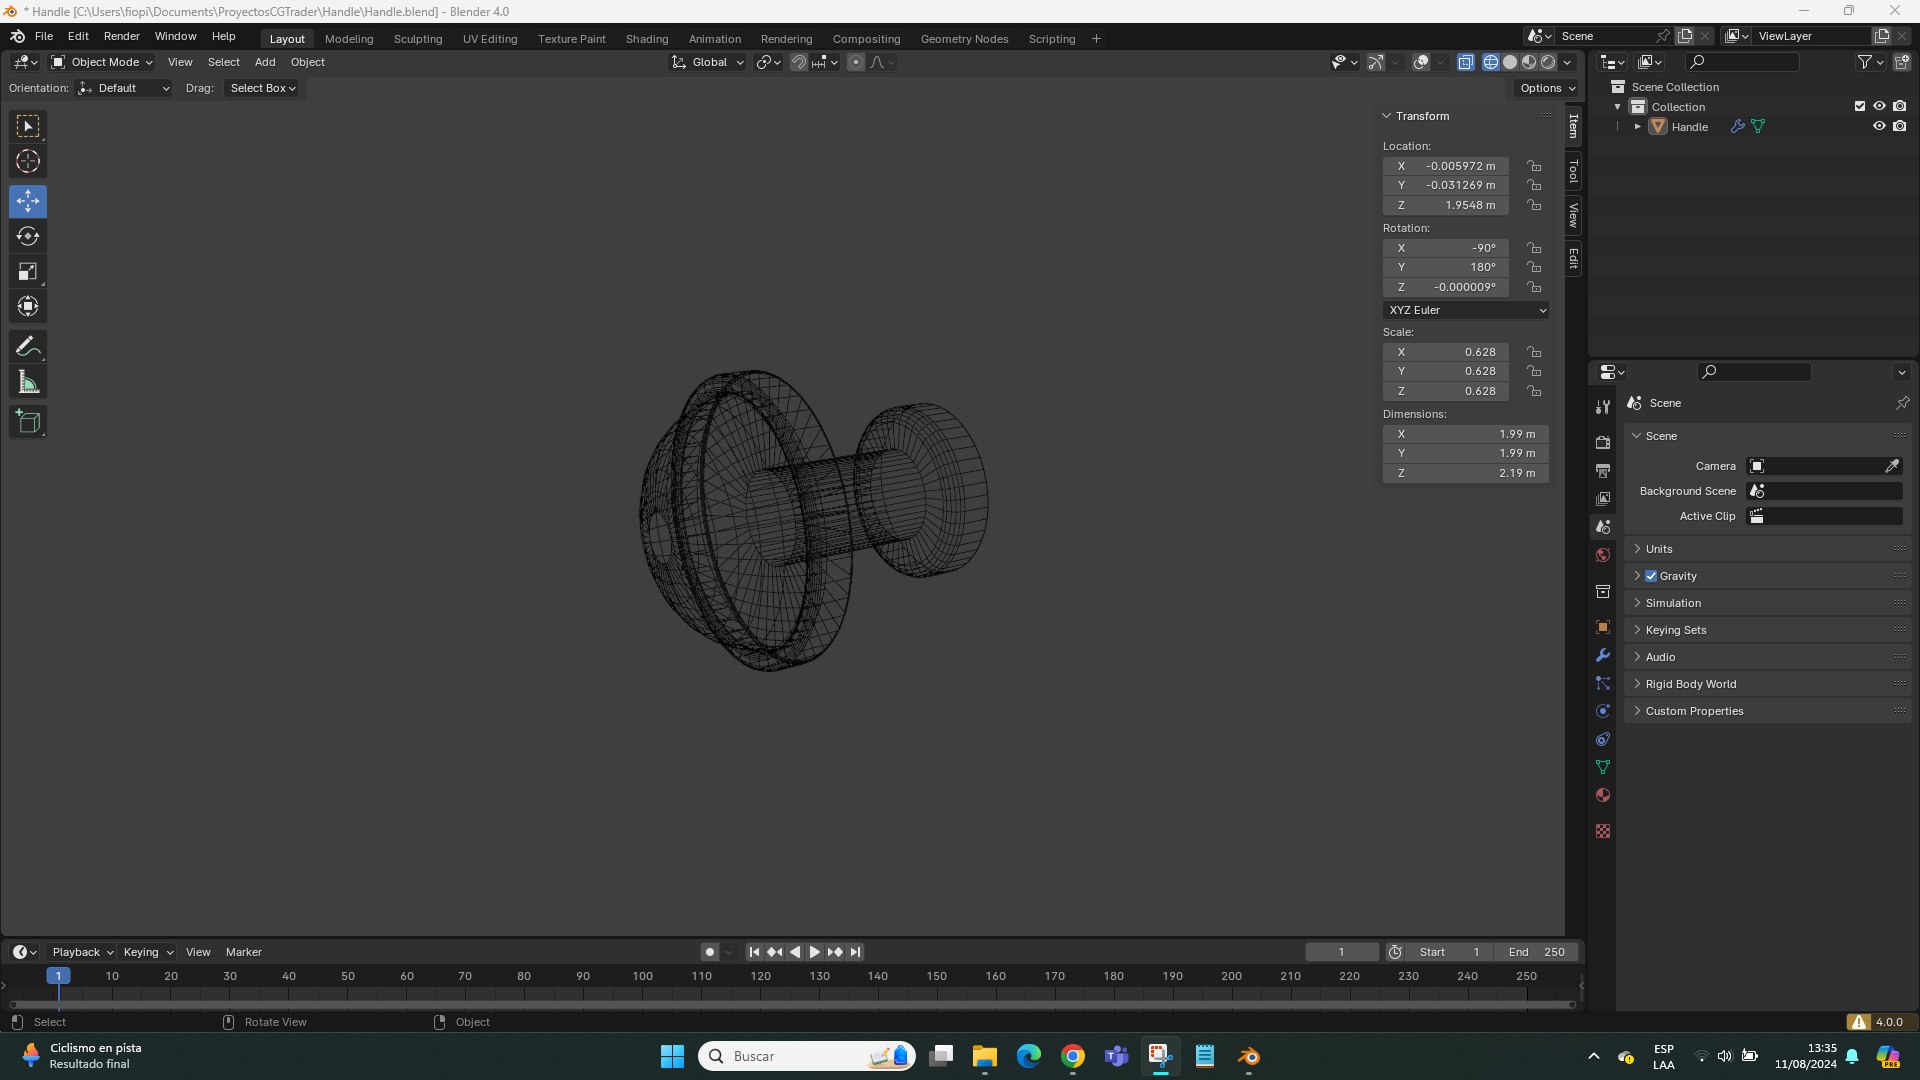Open the Render properties tab
Viewport: 1920px width, 1080px height.
point(1603,442)
